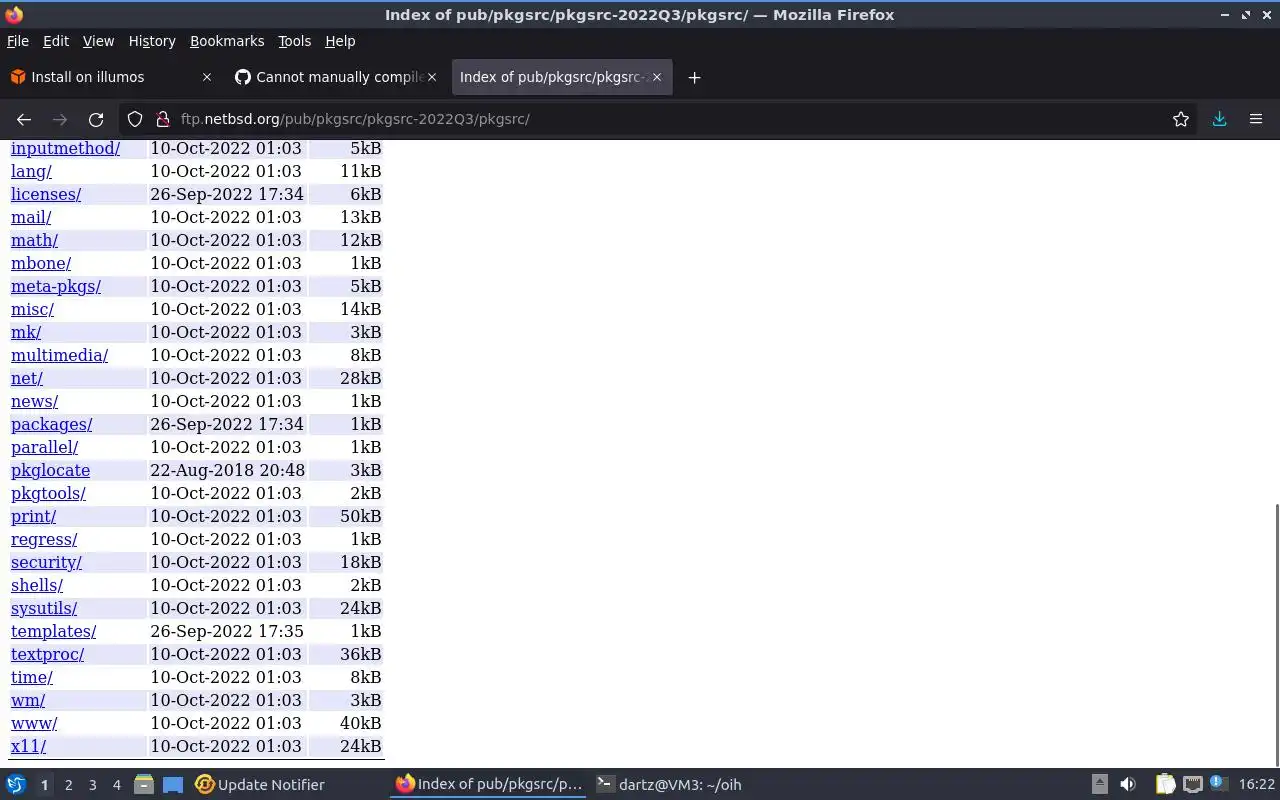
Task: Open a new tab with the plus button
Action: click(694, 77)
